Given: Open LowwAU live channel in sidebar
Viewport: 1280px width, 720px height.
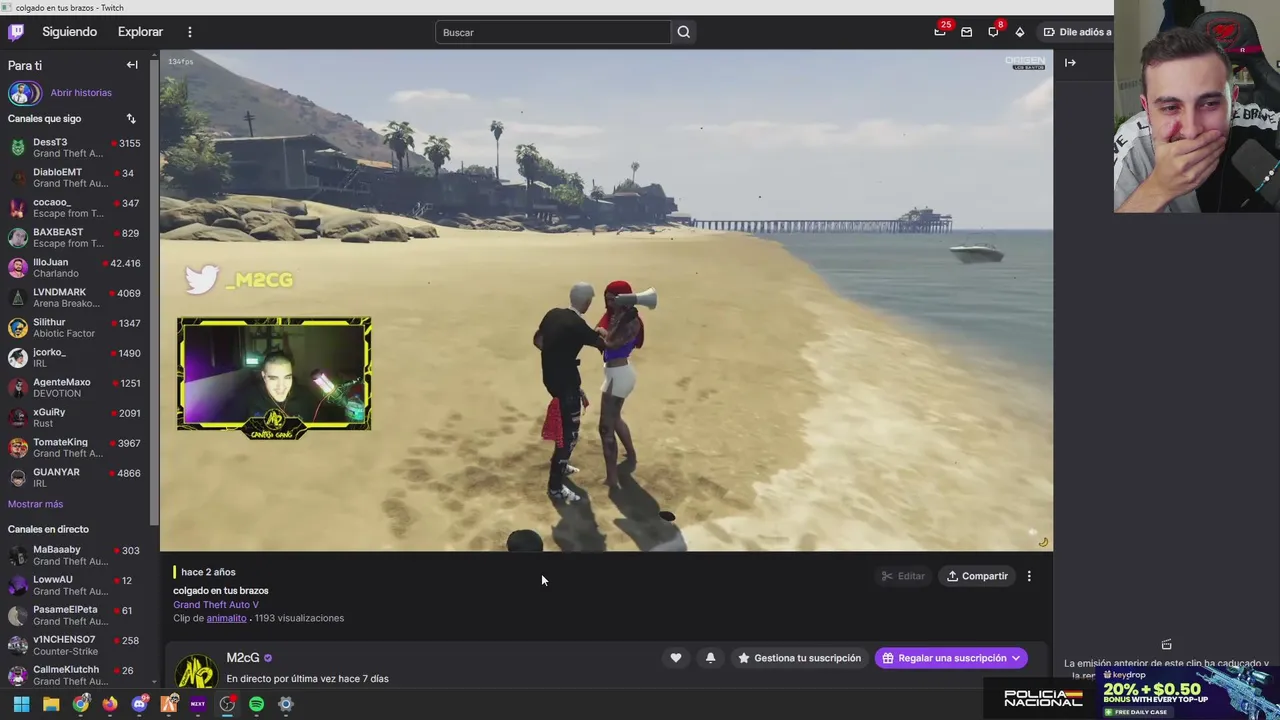Looking at the screenshot, I should pos(75,585).
